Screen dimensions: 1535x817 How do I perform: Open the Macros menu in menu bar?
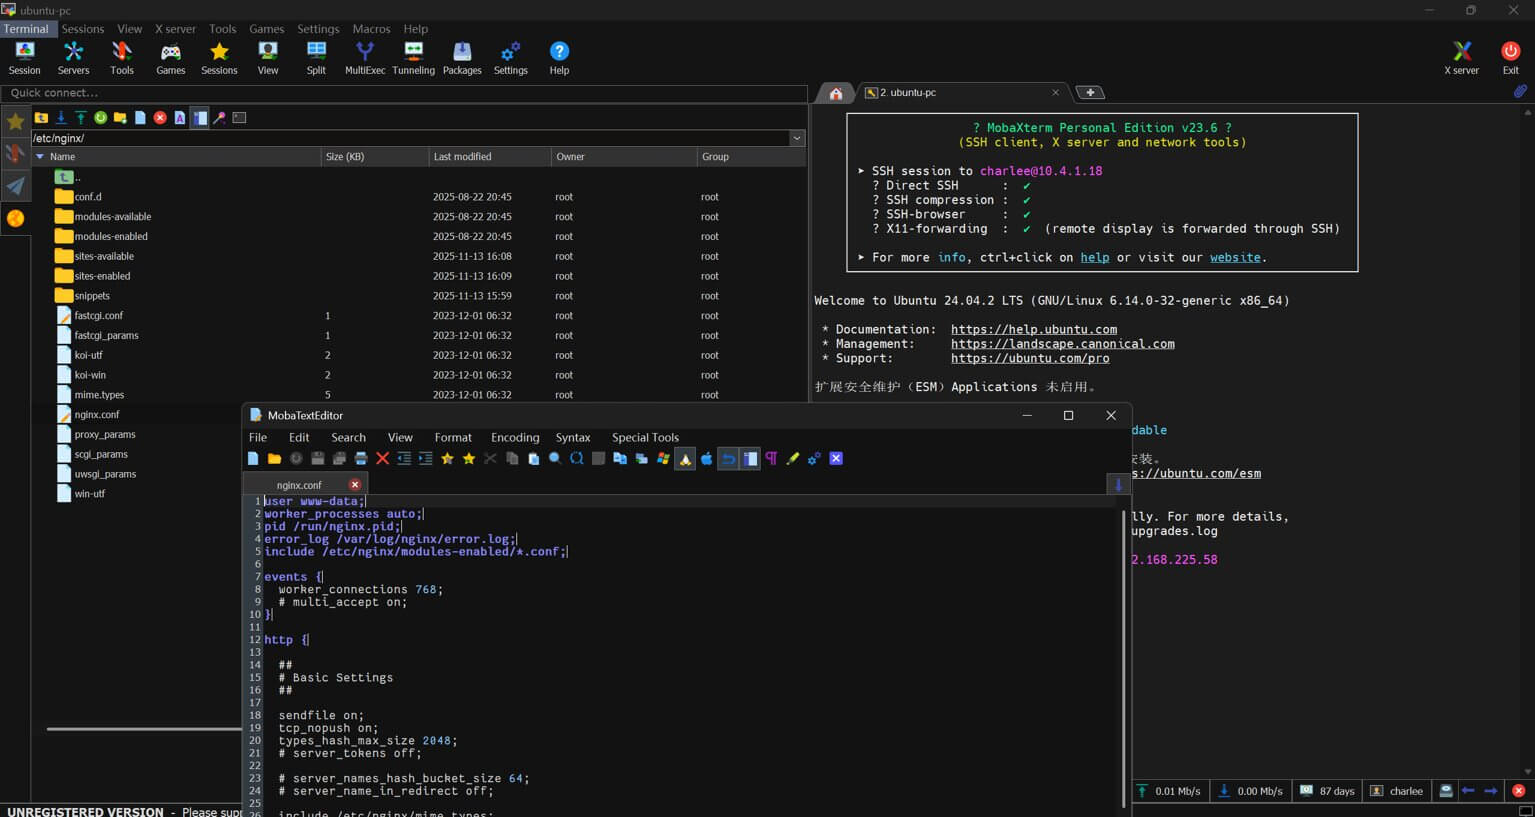tap(371, 29)
